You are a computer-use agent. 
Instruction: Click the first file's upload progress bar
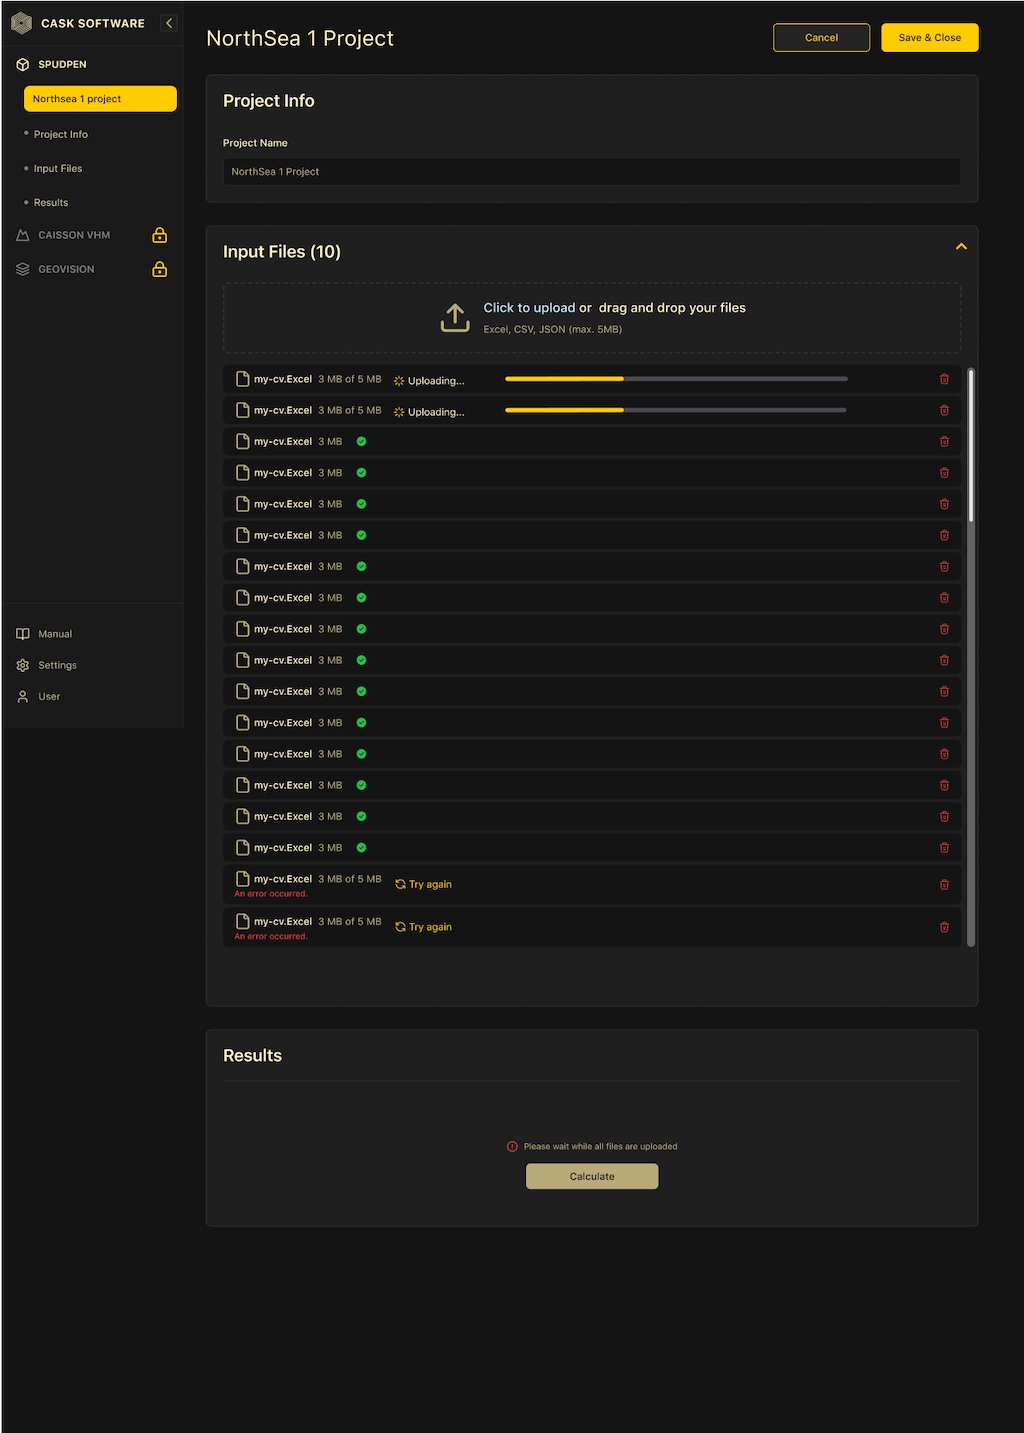[676, 379]
